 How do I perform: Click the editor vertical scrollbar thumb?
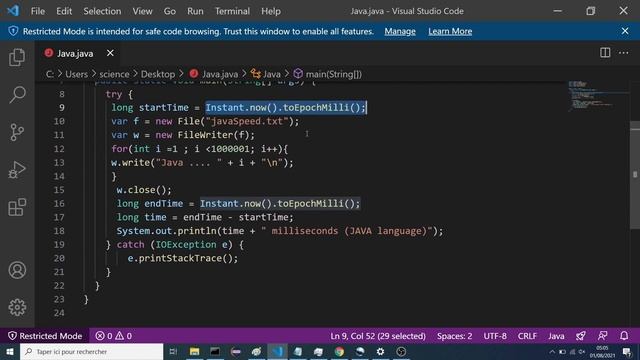point(635,176)
